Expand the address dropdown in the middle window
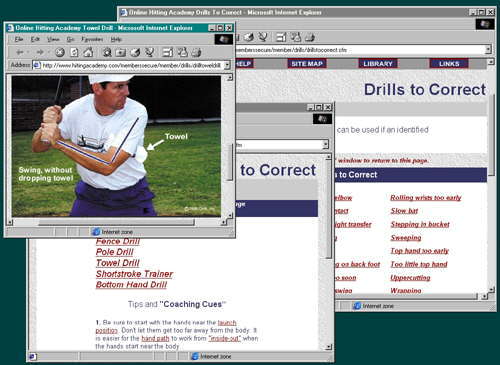This screenshot has height=365, width=500. [x=325, y=145]
